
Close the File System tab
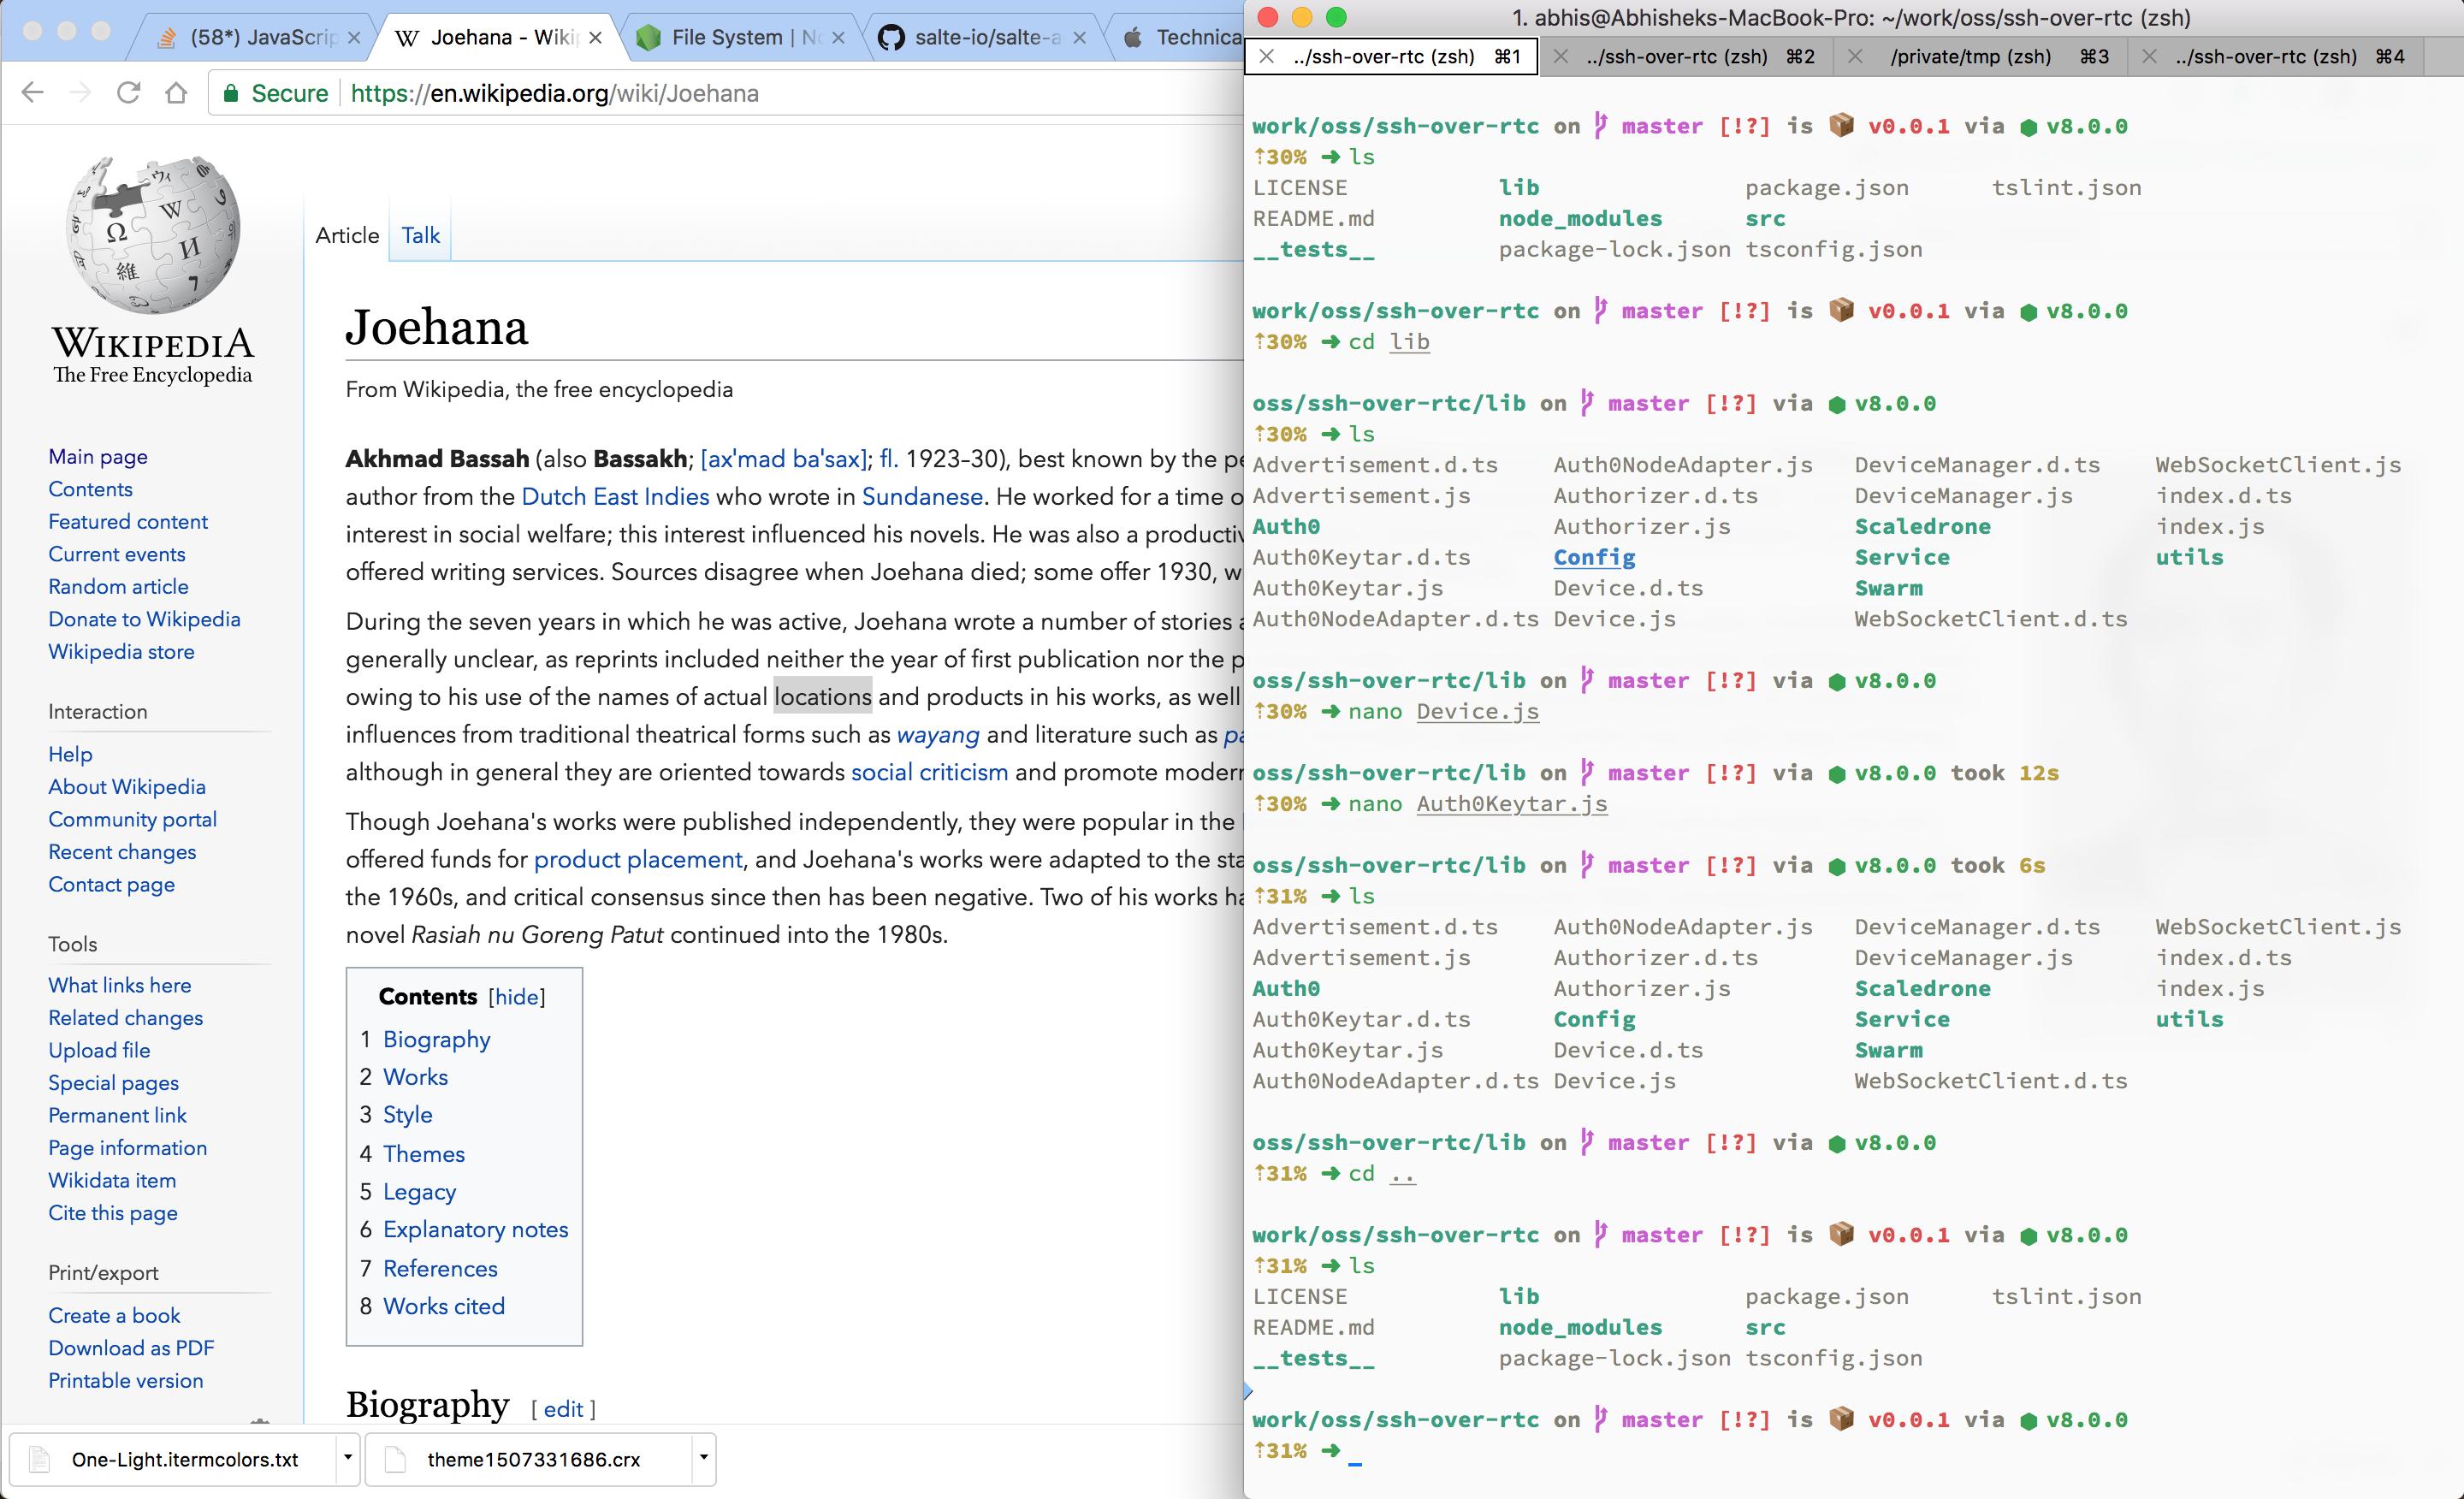(838, 38)
